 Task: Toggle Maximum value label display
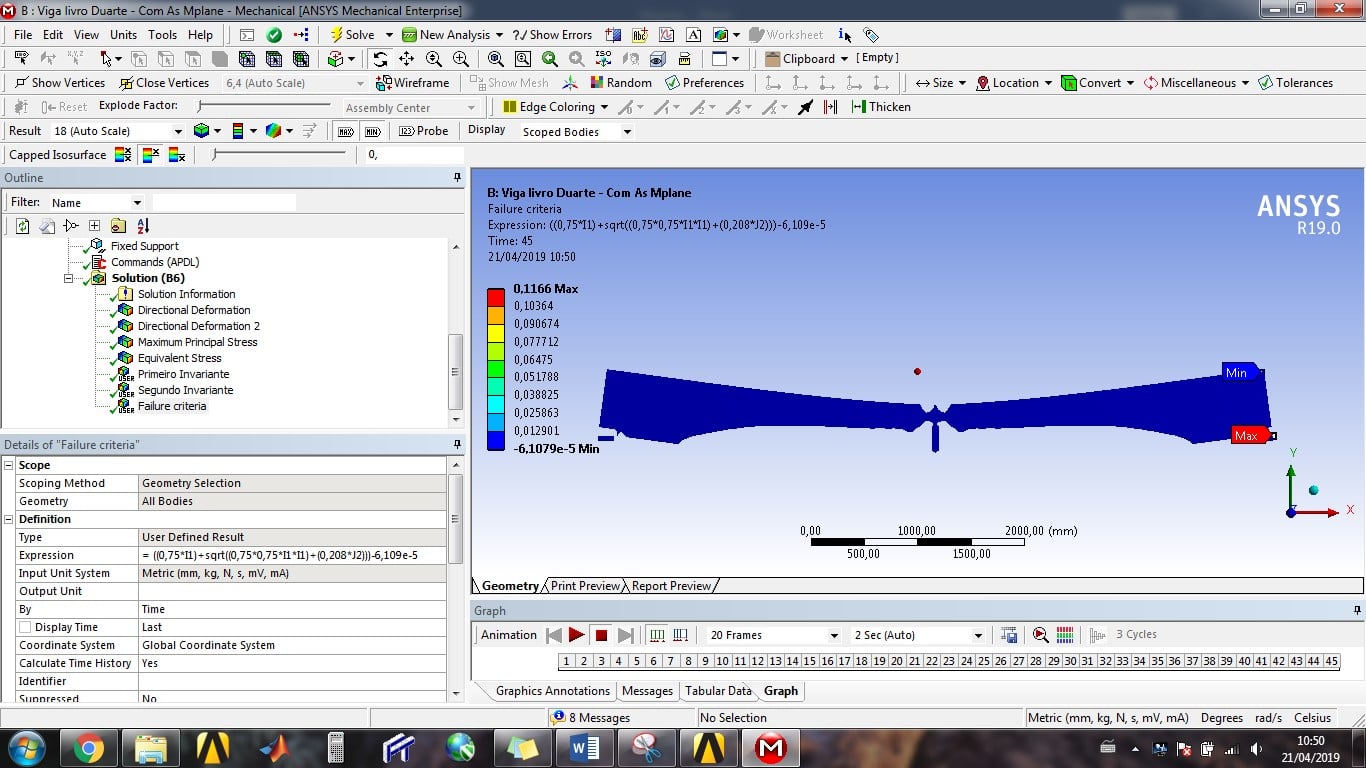point(344,131)
